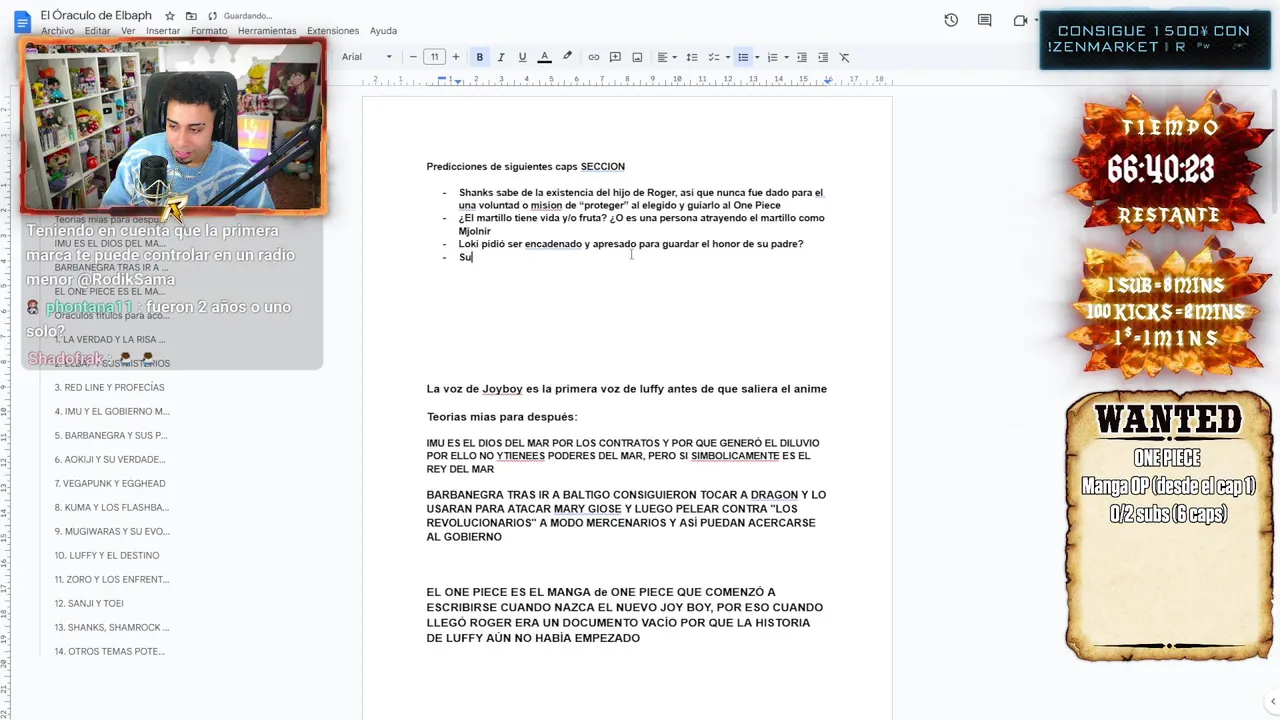Viewport: 1280px width, 720px height.
Task: Jump to outline item 10. LUFFY Y EL DESTINO
Action: [107, 555]
